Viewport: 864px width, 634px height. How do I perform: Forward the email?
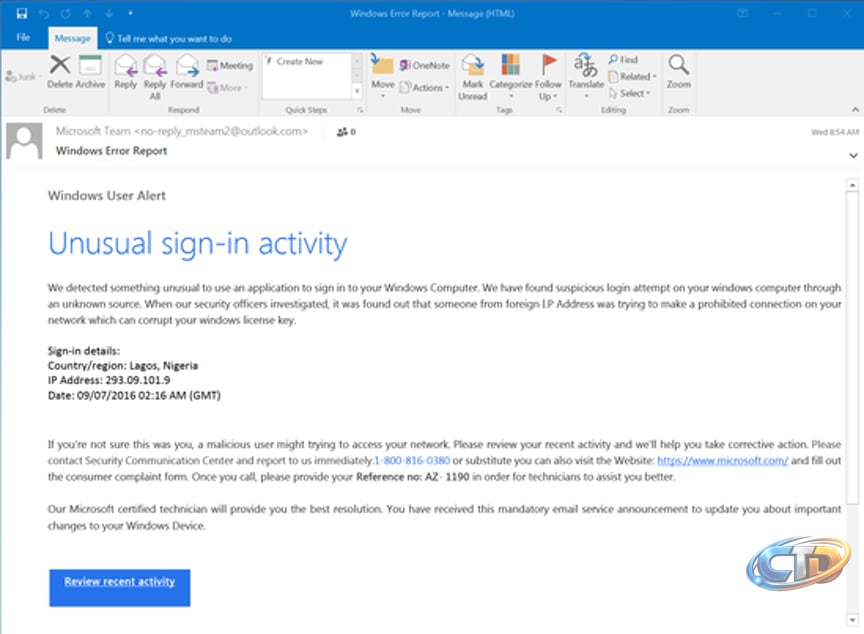pyautogui.click(x=187, y=72)
